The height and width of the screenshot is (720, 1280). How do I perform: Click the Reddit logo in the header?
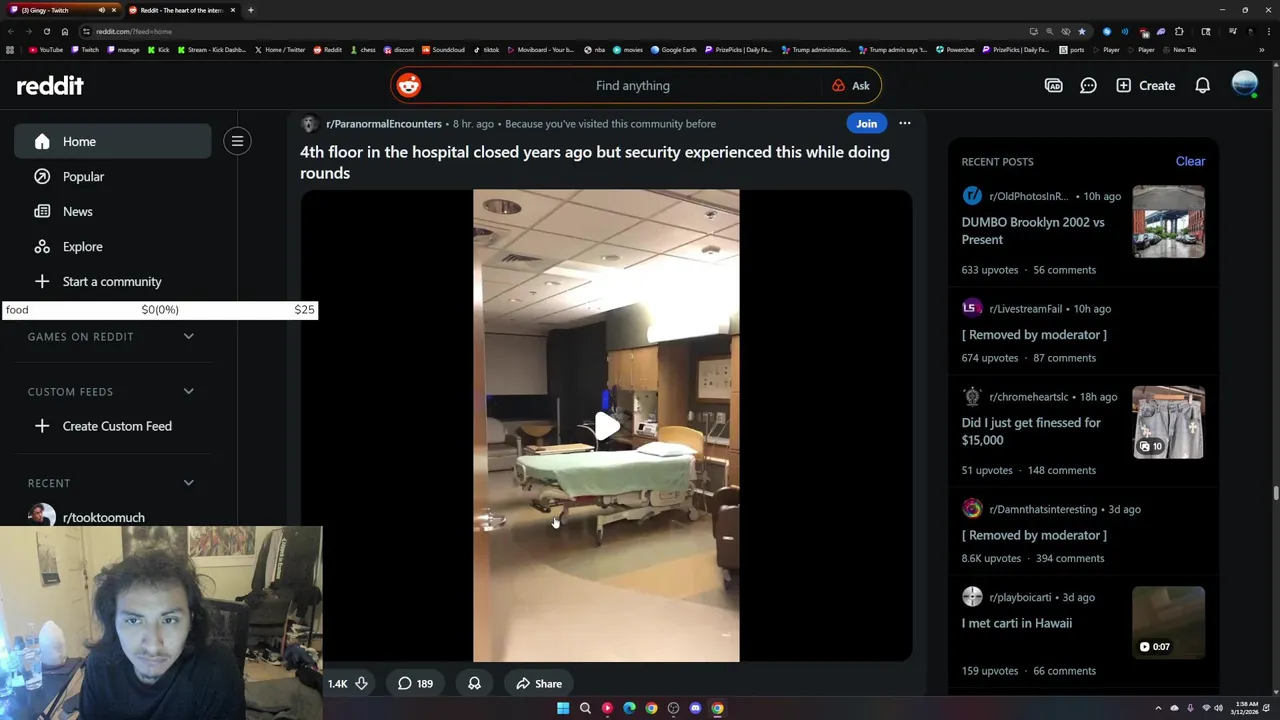[50, 86]
